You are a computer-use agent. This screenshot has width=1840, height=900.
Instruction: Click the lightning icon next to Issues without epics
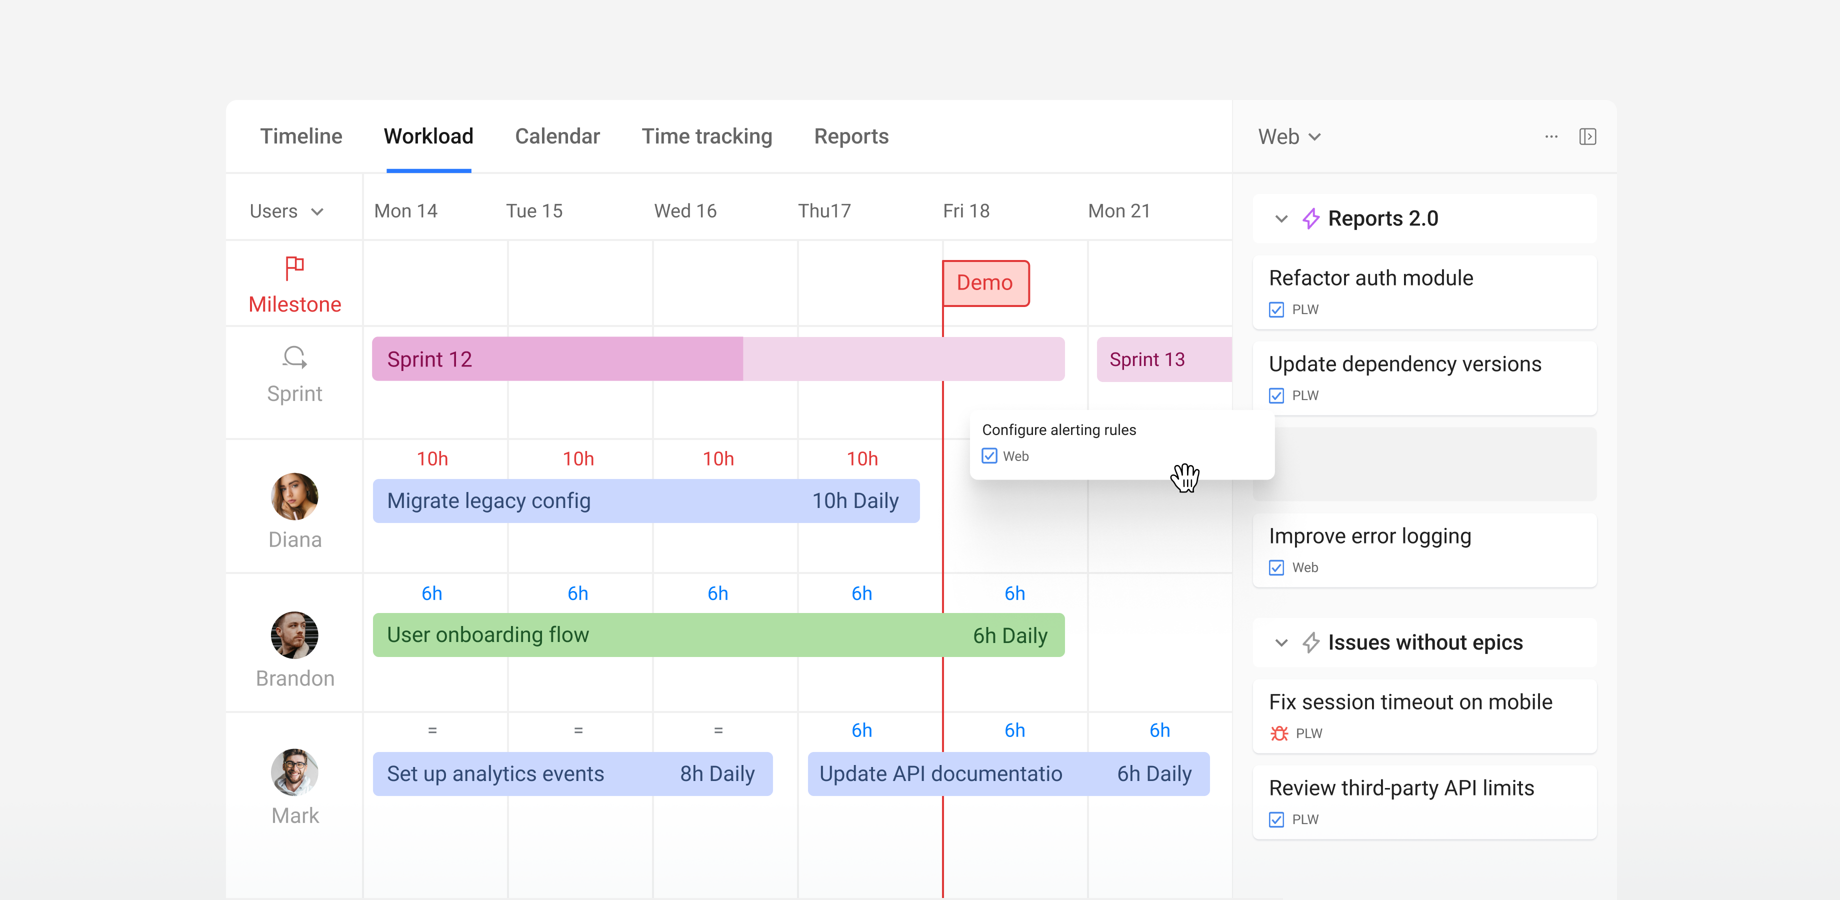(x=1310, y=643)
